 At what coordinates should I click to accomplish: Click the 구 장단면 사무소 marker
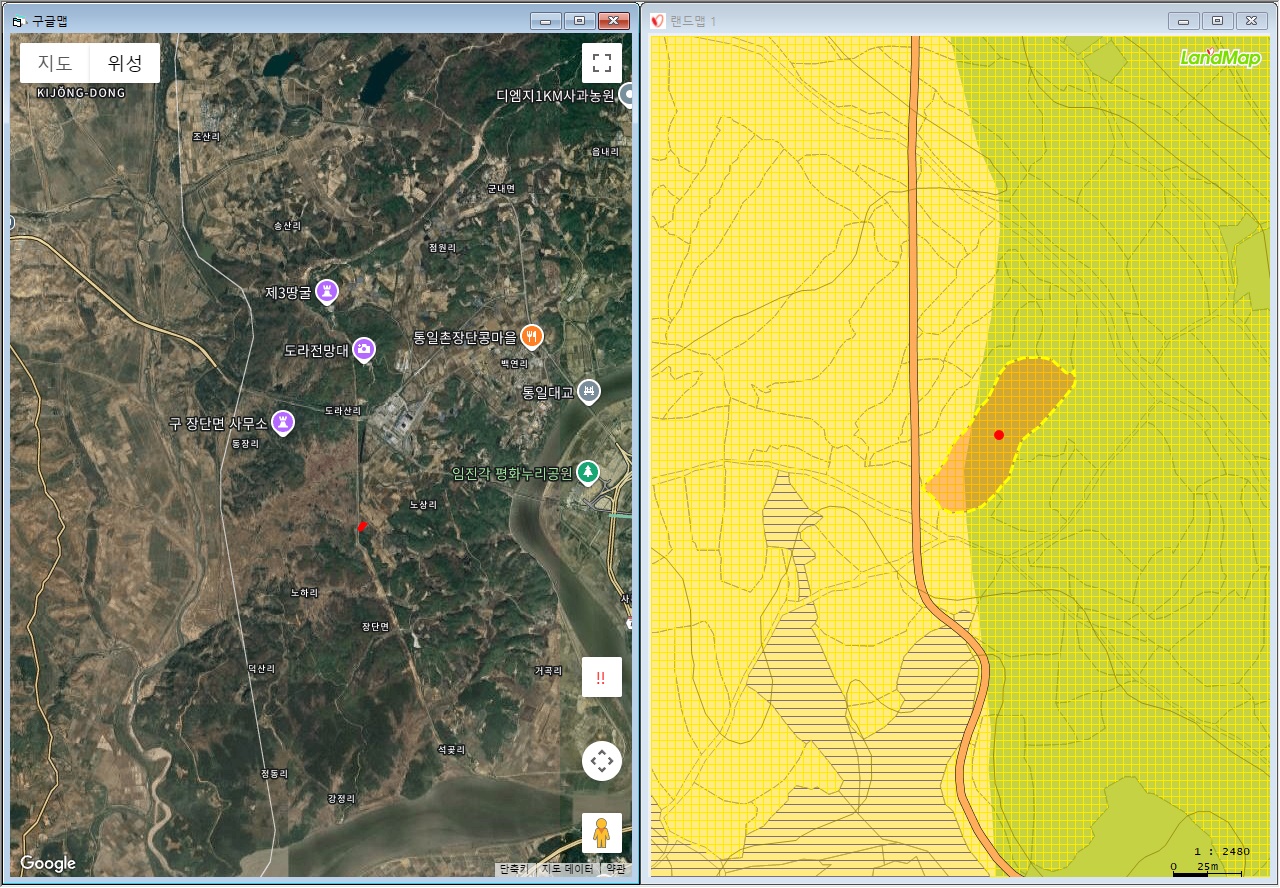(286, 422)
